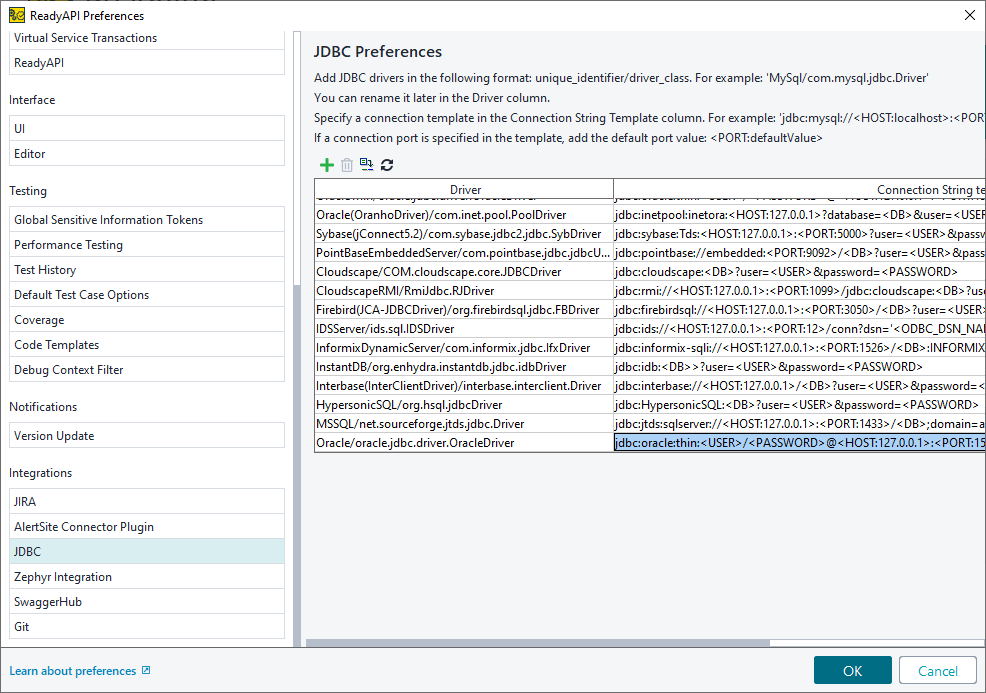Open the Editor preferences page
The image size is (986, 693).
coord(147,153)
